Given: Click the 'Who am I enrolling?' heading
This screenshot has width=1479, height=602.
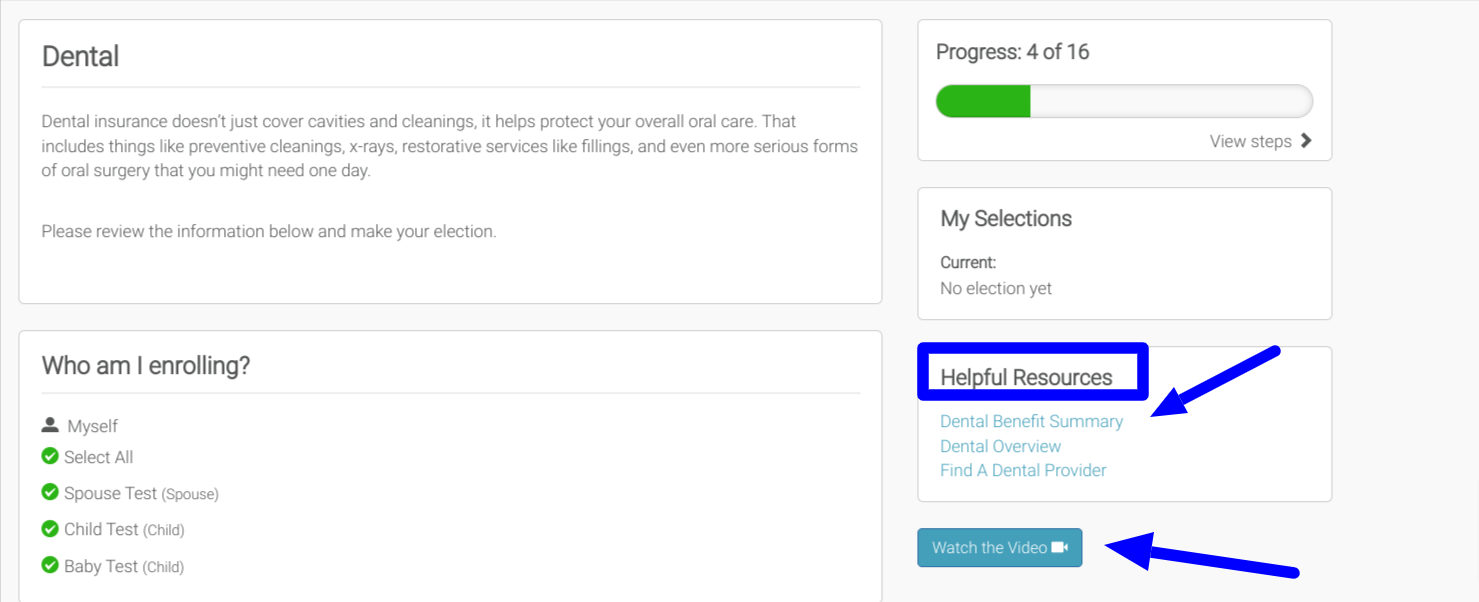Looking at the screenshot, I should (x=146, y=366).
